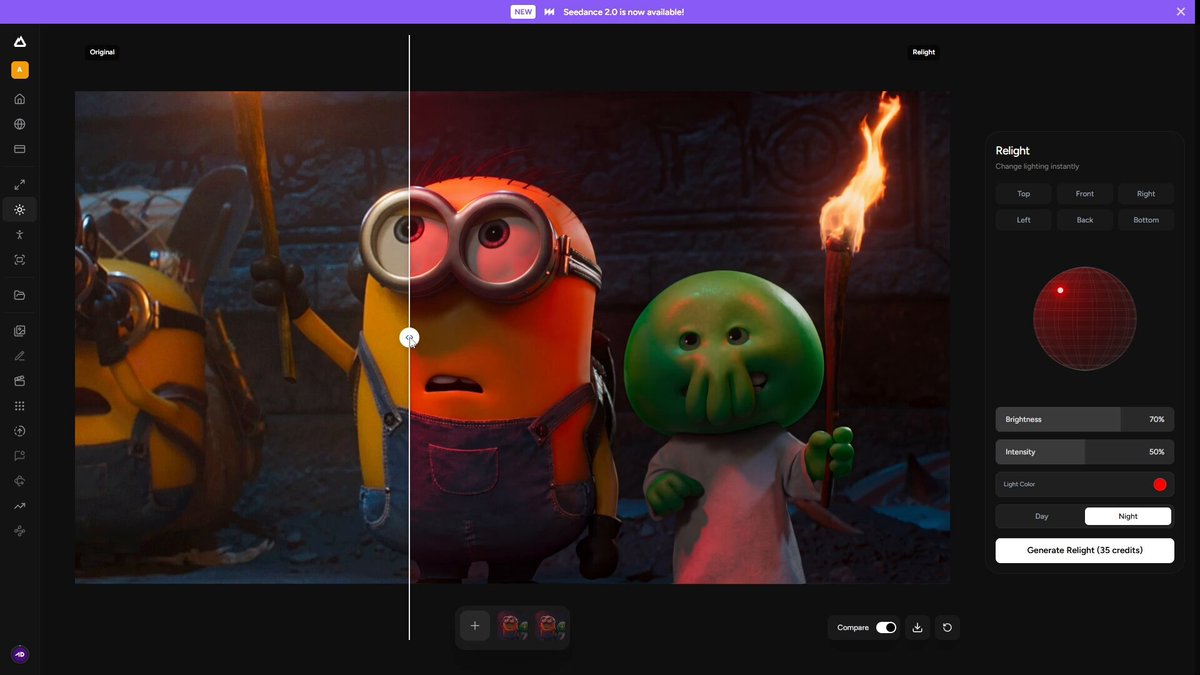Select the expand arrows upscale icon
1200x675 pixels.
pyautogui.click(x=20, y=184)
